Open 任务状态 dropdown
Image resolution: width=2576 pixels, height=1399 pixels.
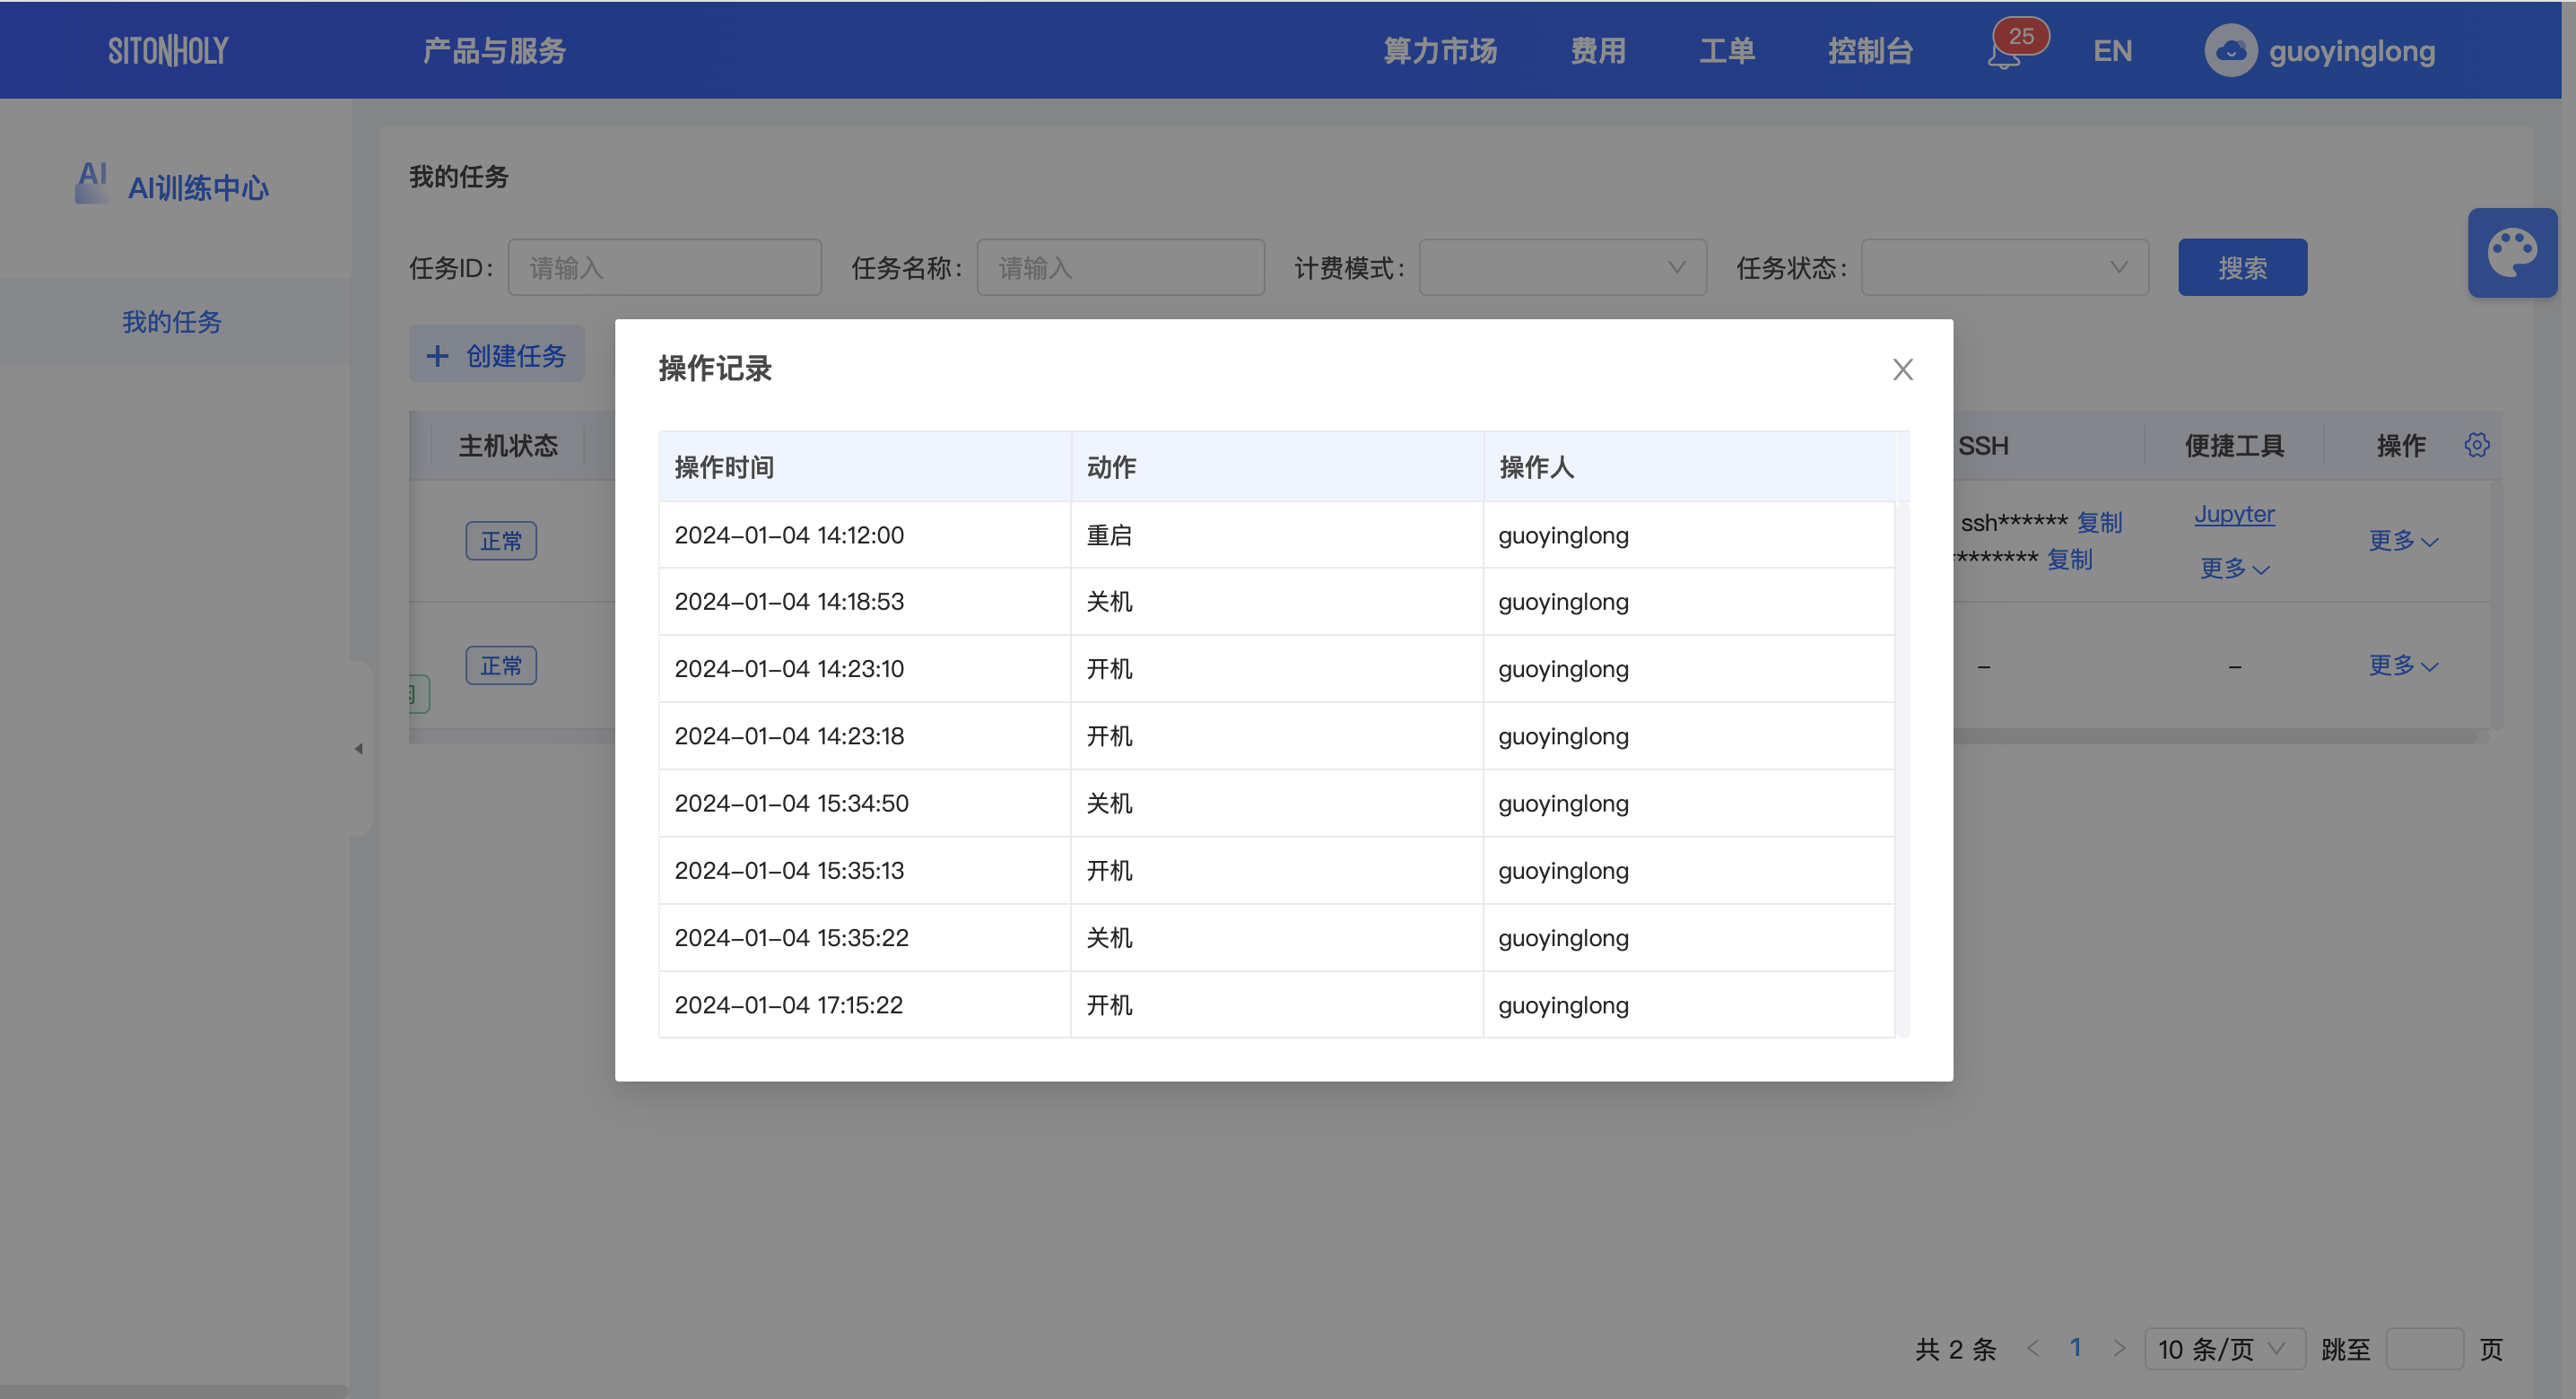(x=2004, y=267)
